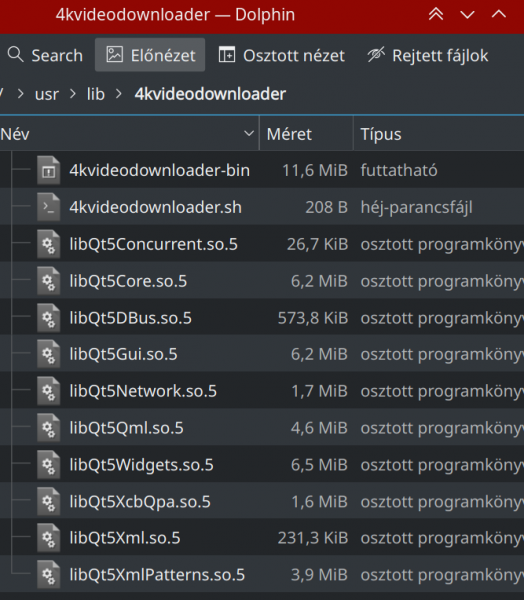Select file name libQt5XmlPatterns.so.5

[157, 575]
